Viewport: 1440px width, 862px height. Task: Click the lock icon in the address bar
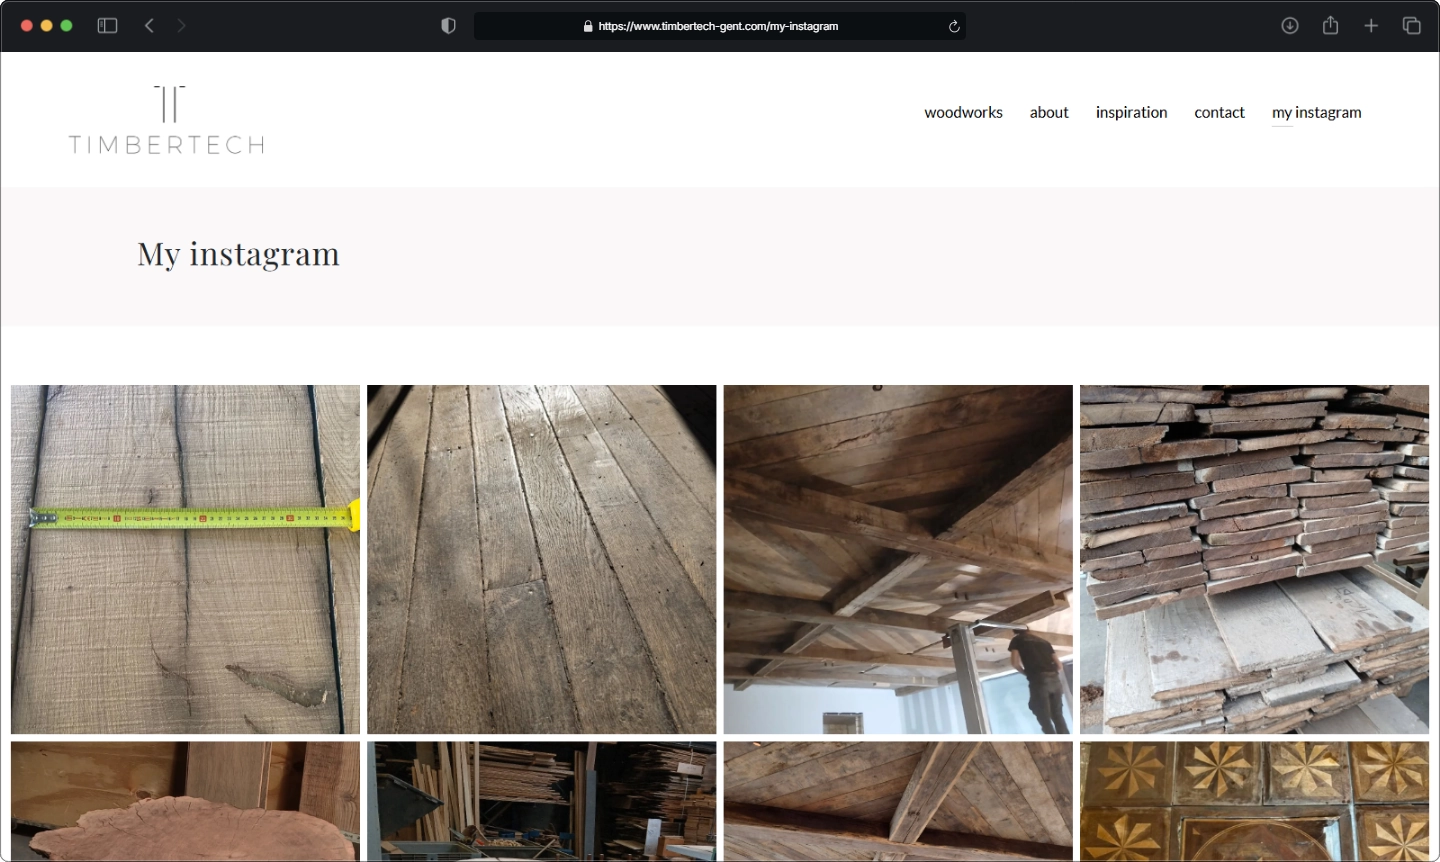click(x=588, y=27)
